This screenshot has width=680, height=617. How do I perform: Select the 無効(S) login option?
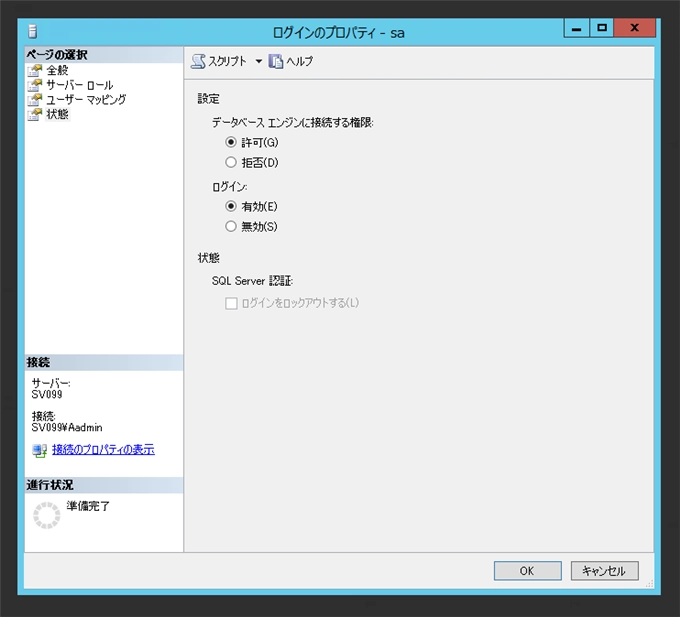[231, 226]
